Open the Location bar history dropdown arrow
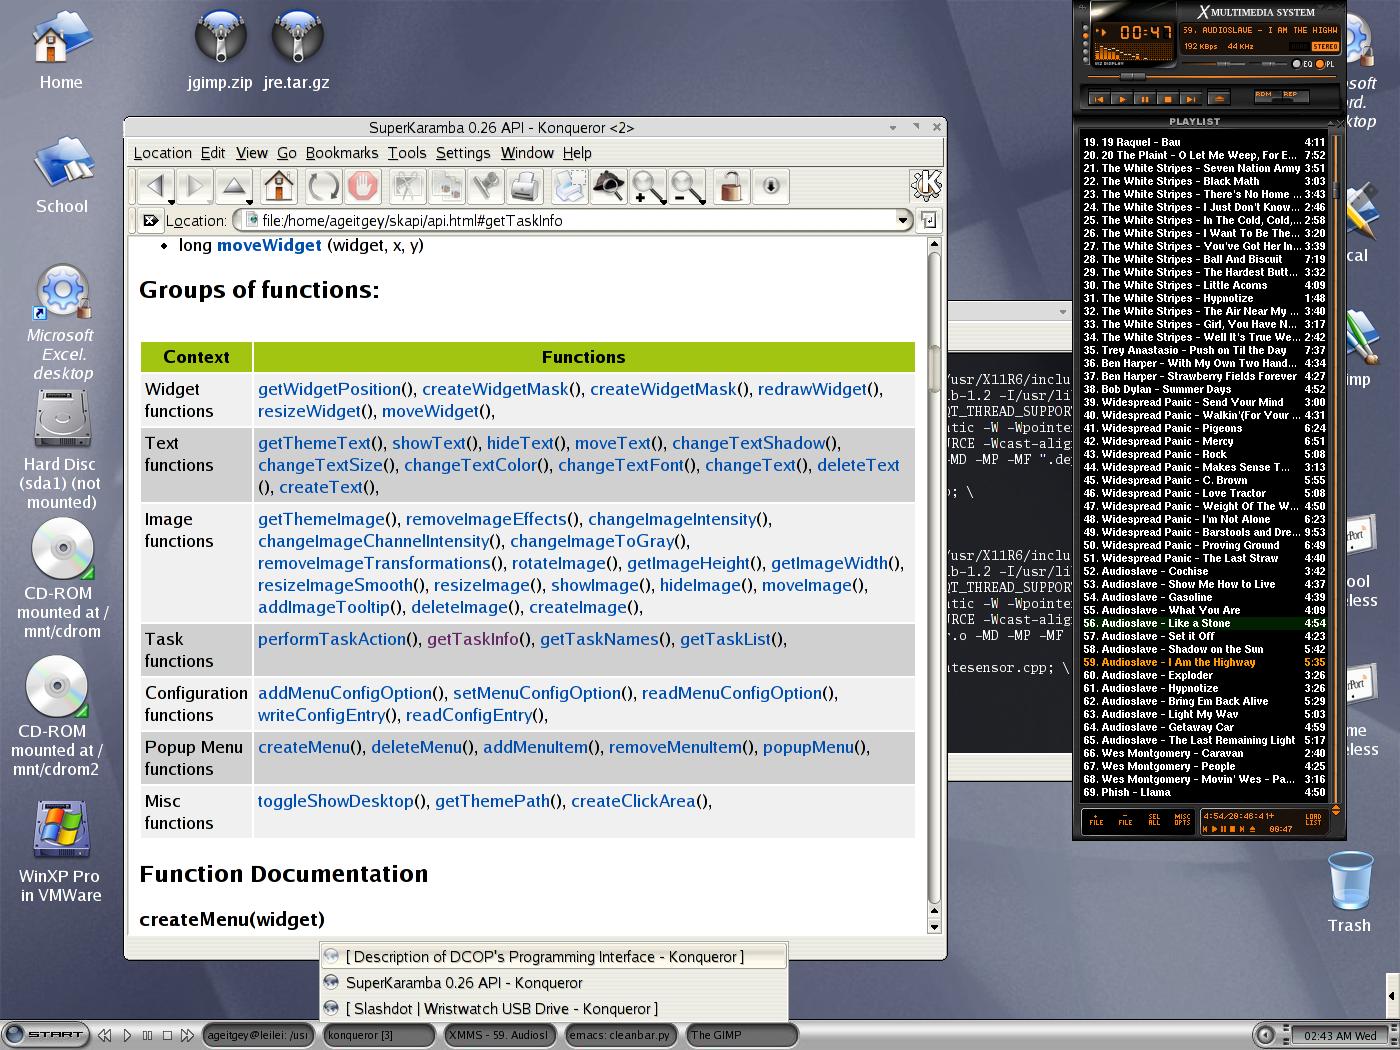The width and height of the screenshot is (1400, 1050). 903,220
